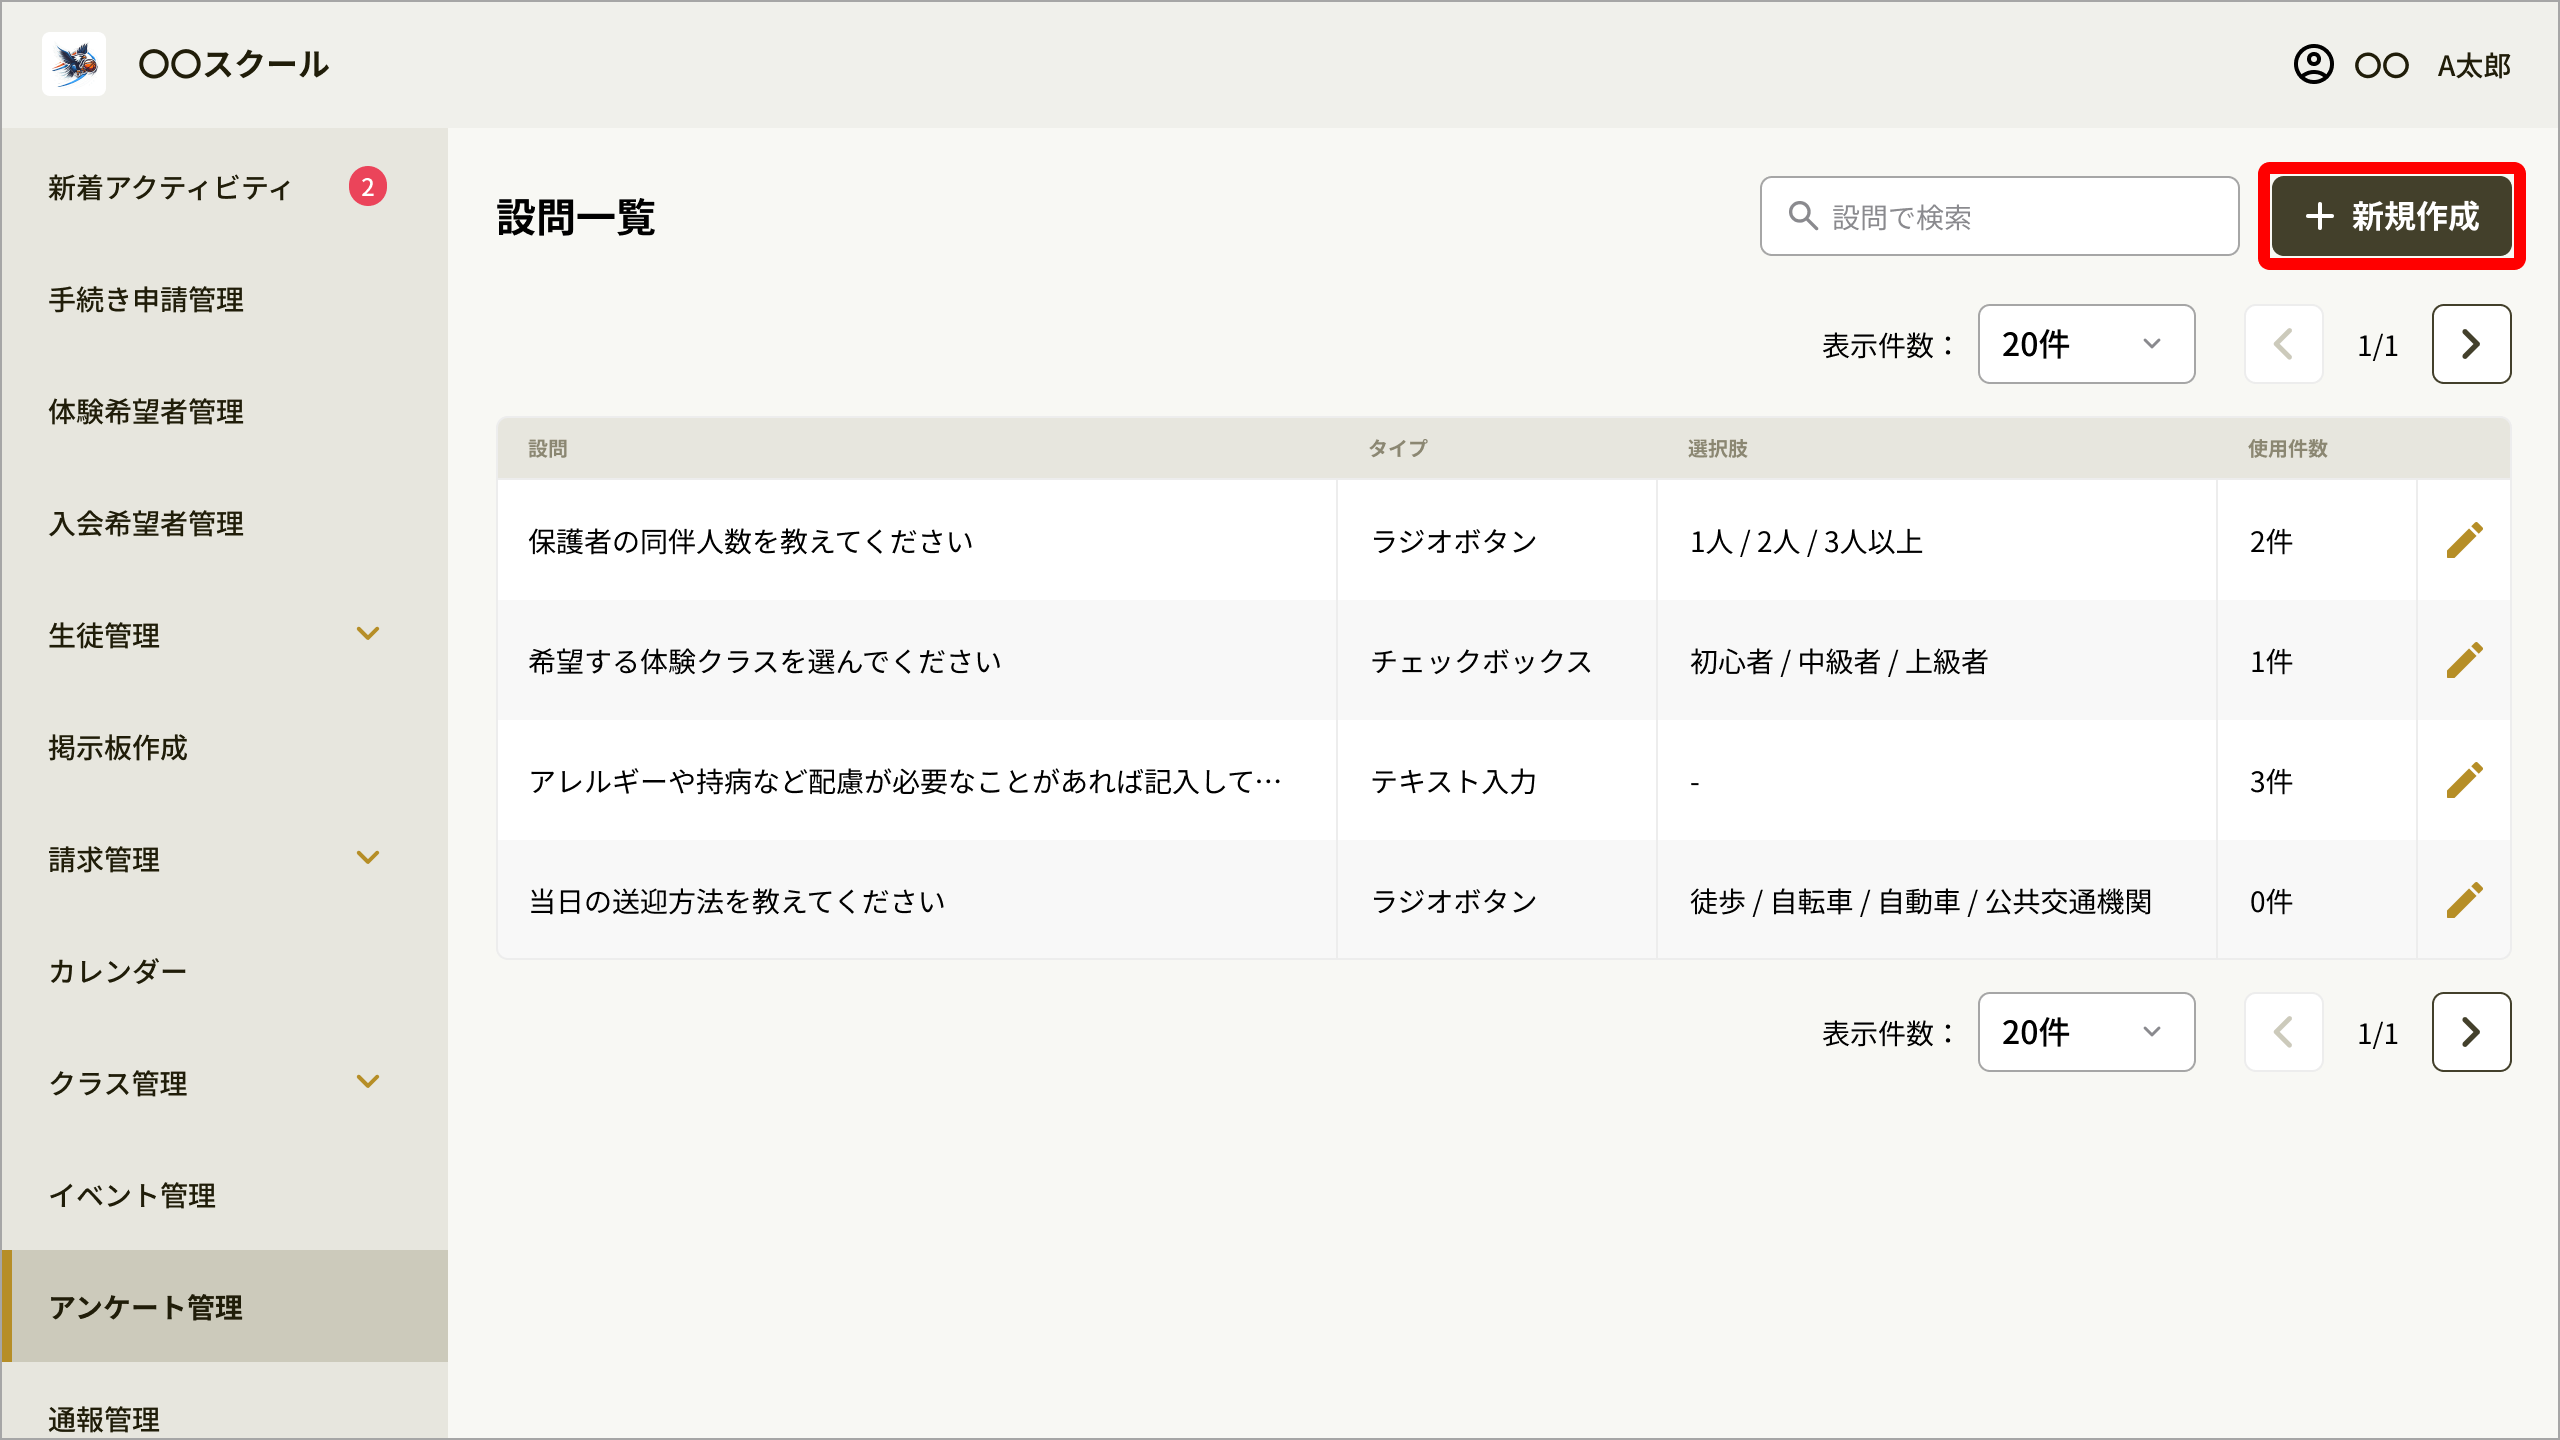Click the 選択肢 column header
The height and width of the screenshot is (1440, 2560).
click(x=1718, y=449)
